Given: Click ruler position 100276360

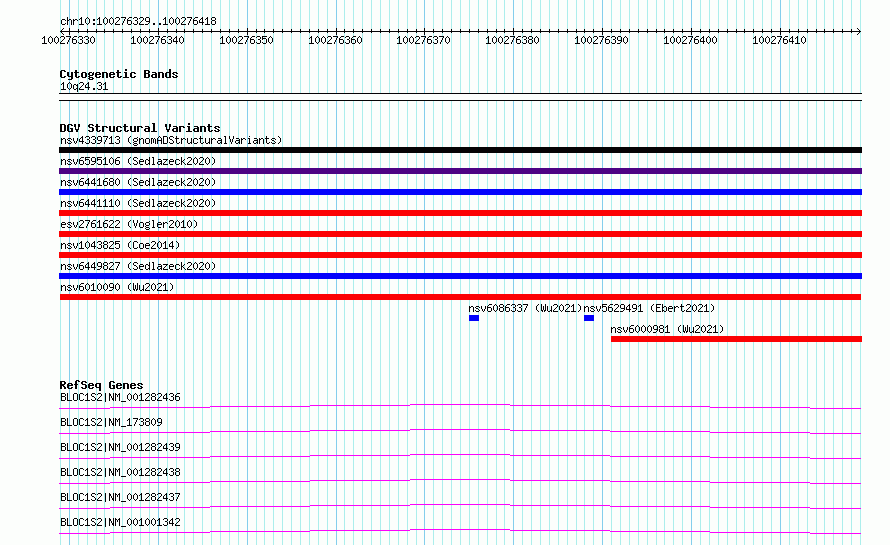Looking at the screenshot, I should pos(335,40).
